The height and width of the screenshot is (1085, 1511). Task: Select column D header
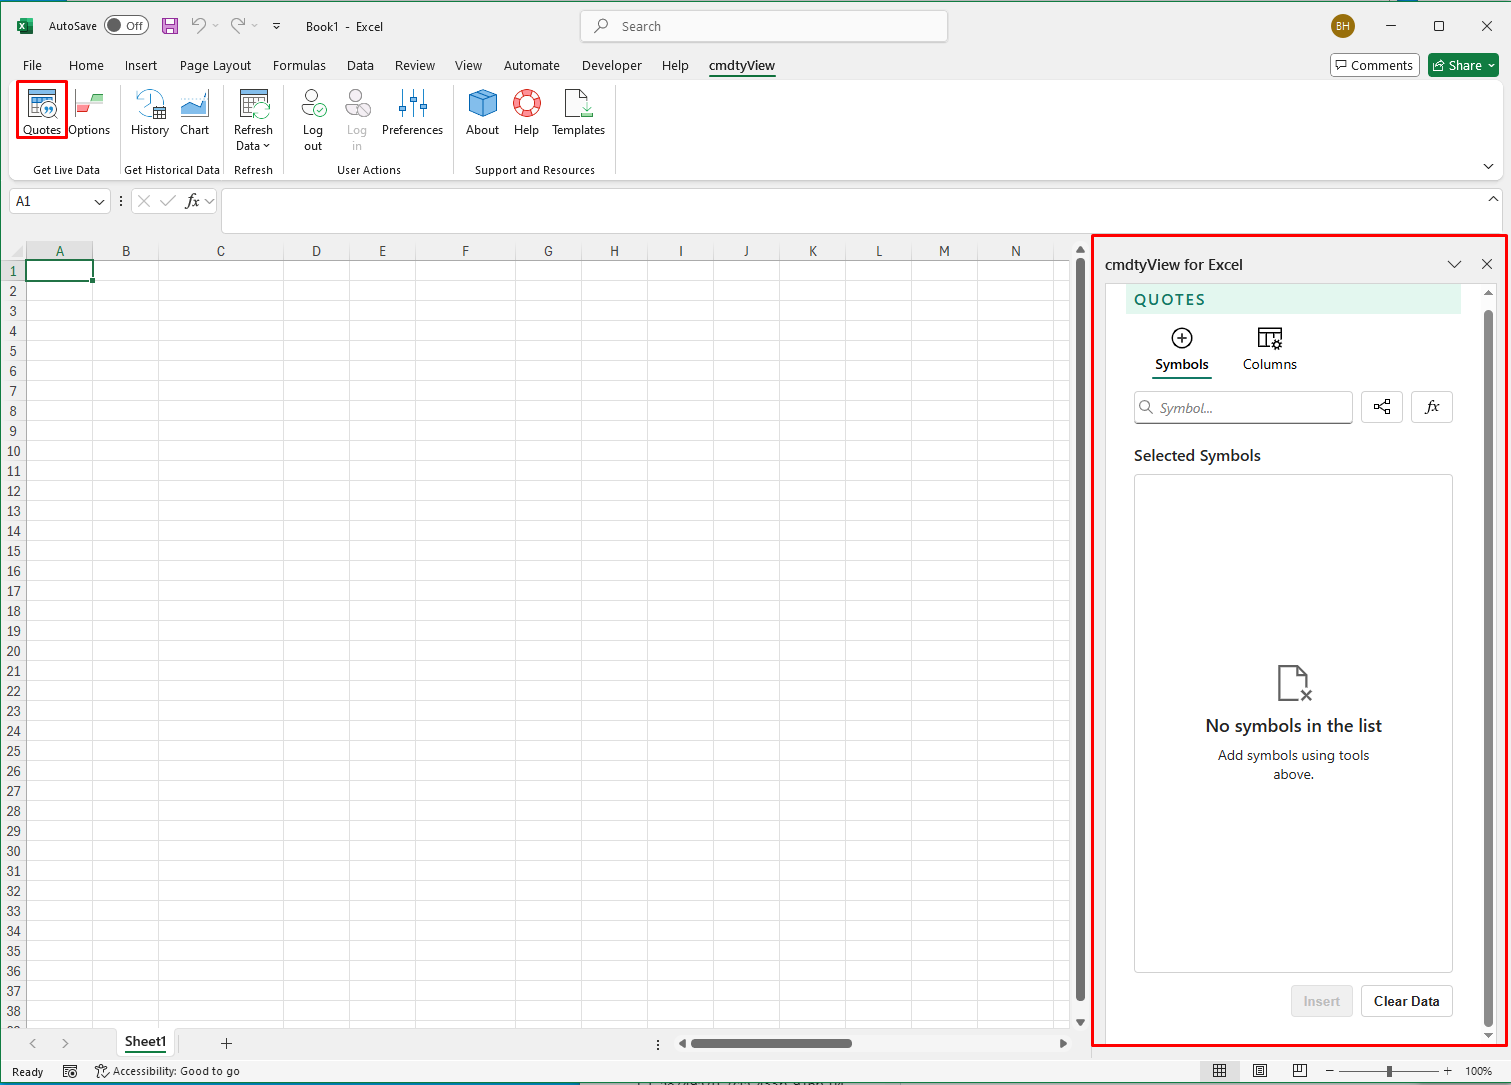point(316,251)
